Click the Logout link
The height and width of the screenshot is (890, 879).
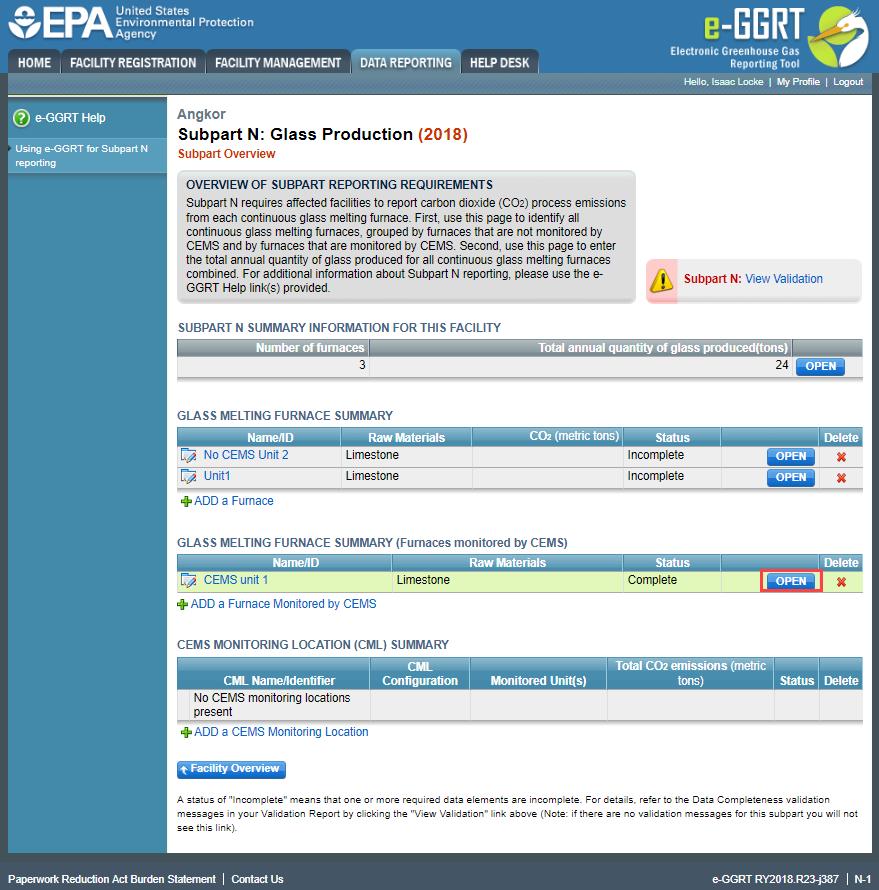tap(848, 82)
